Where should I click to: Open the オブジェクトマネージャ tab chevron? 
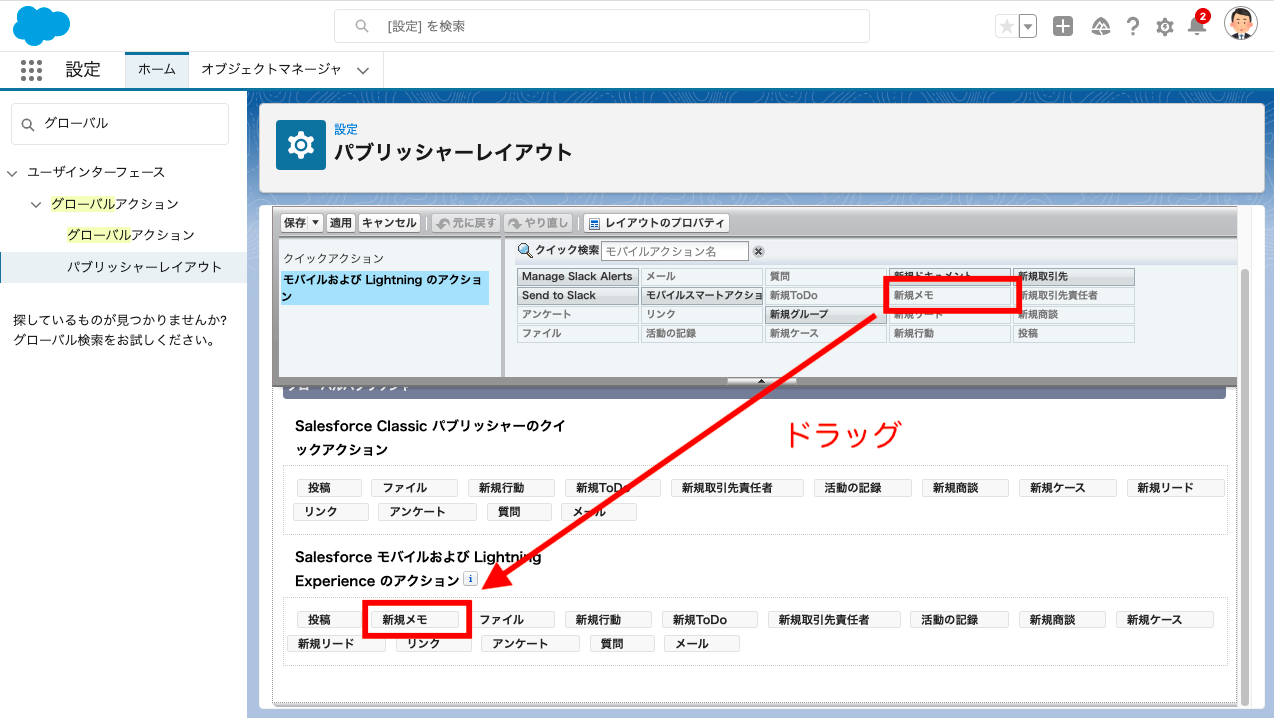click(363, 70)
